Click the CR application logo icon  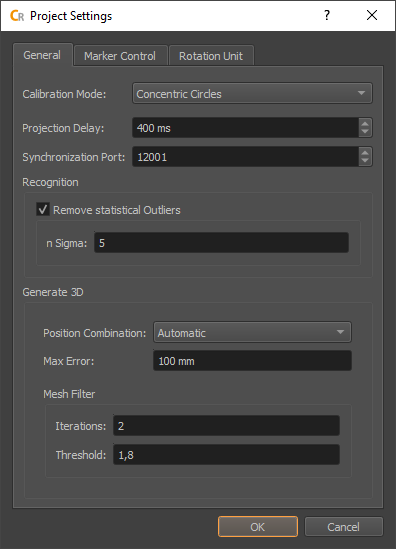click(17, 16)
